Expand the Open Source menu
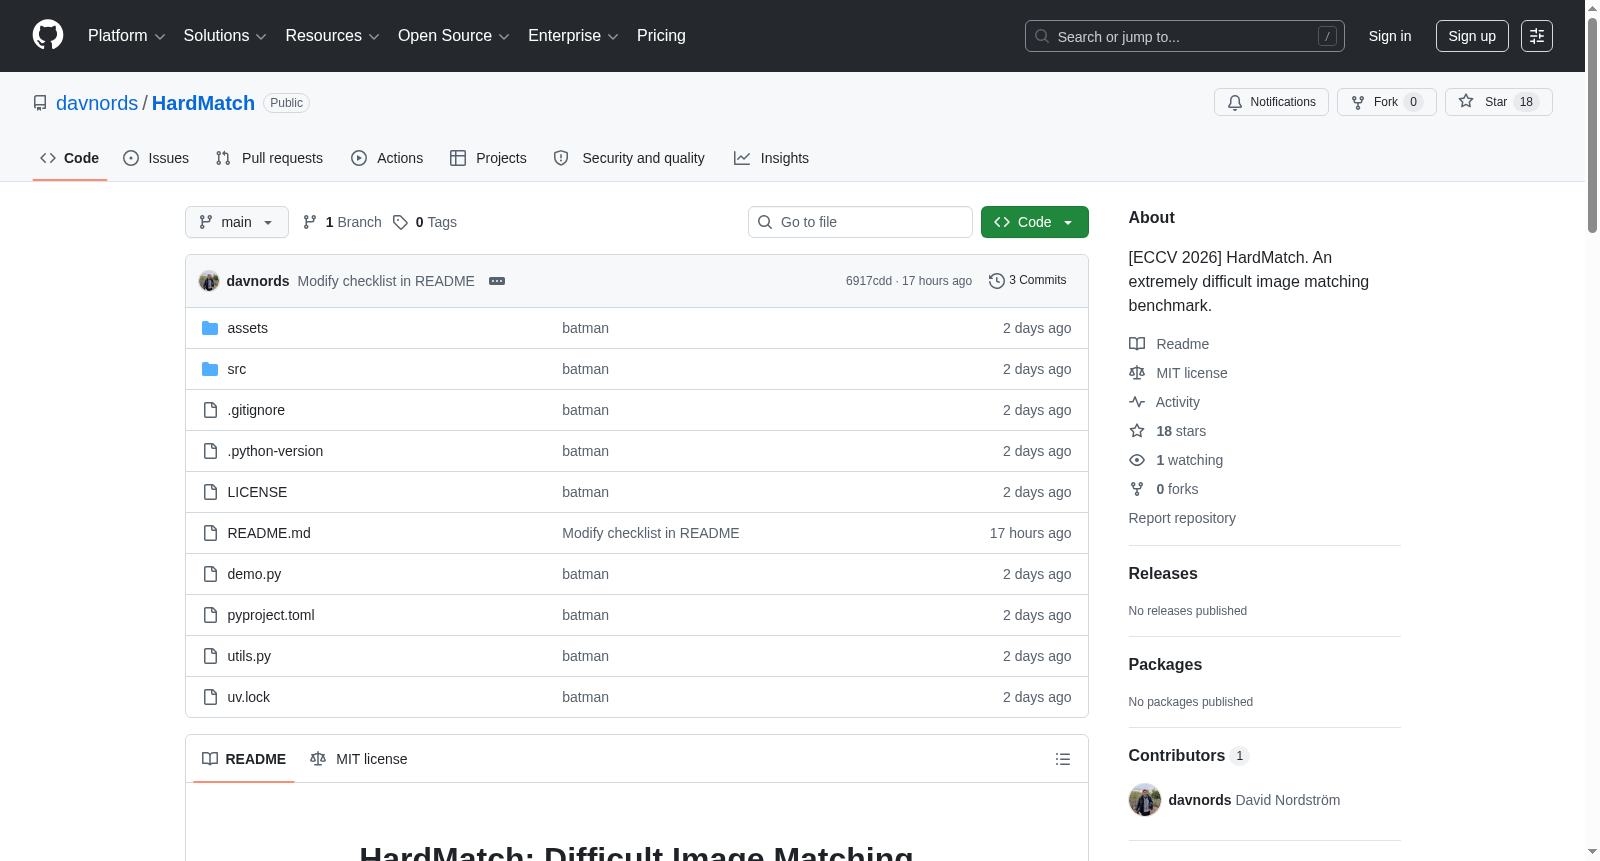The image size is (1600, 861). tap(454, 36)
